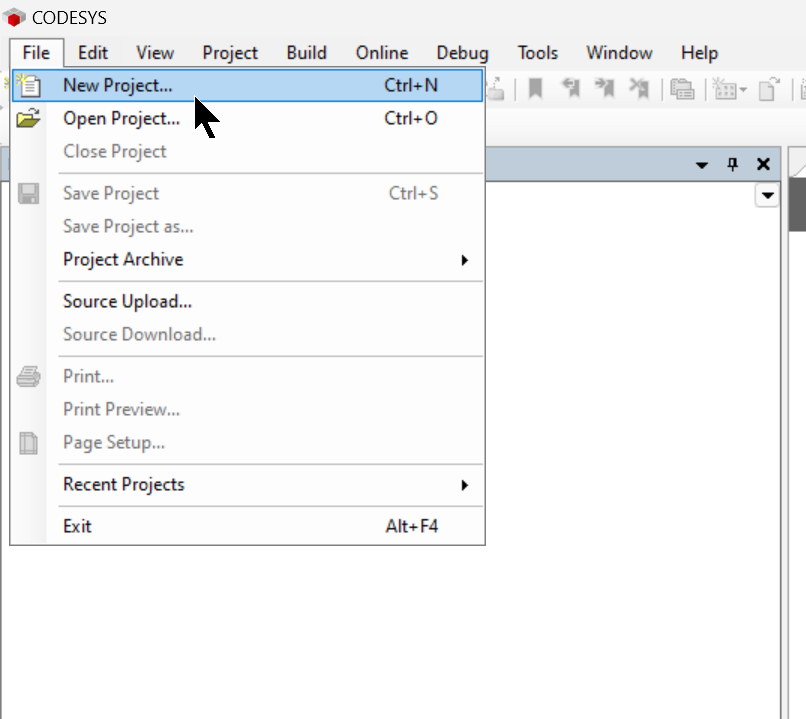Image resolution: width=806 pixels, height=719 pixels.
Task: Open the add object dropdown arrow
Action: (743, 90)
